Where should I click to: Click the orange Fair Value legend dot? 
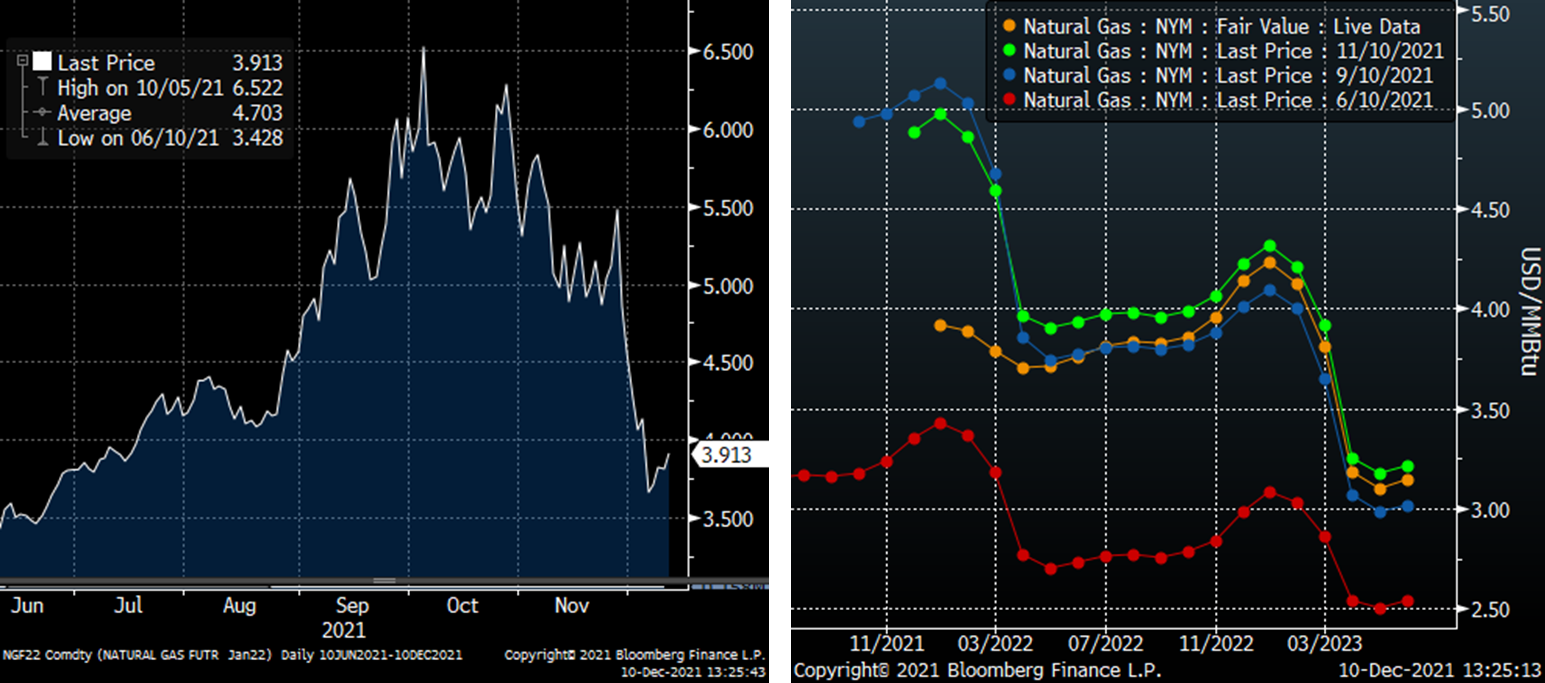[x=1008, y=27]
